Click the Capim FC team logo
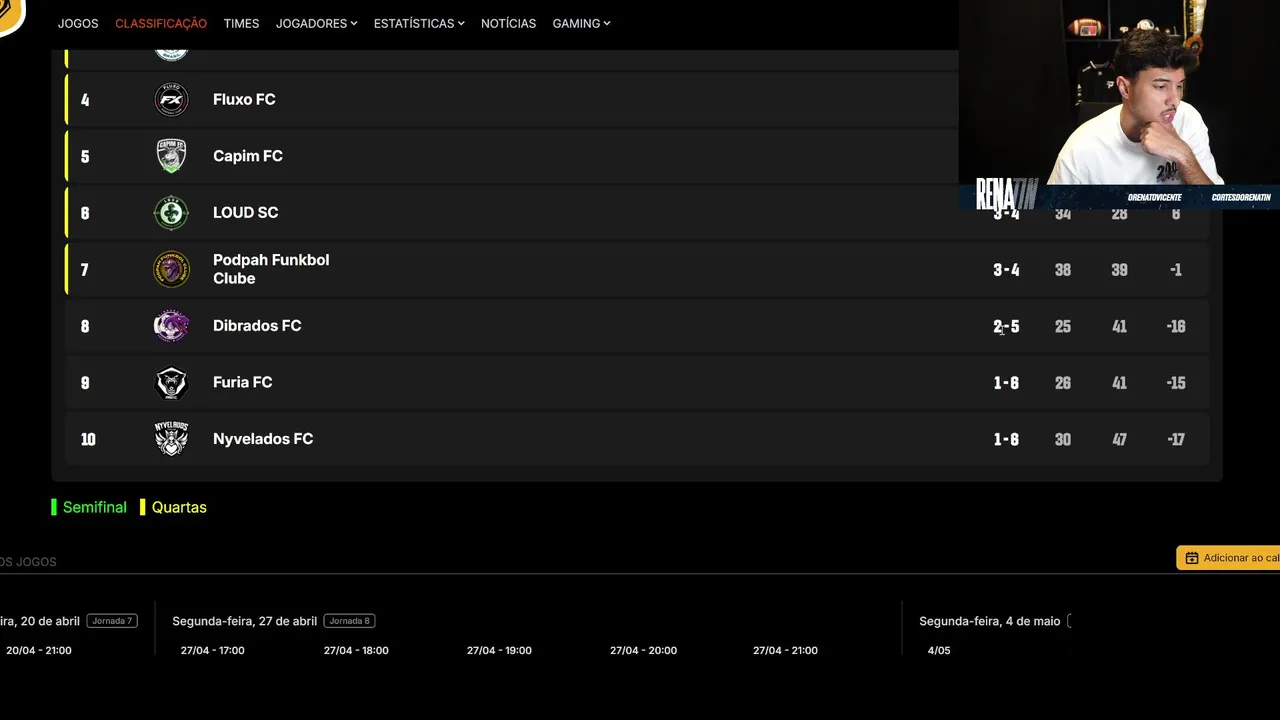This screenshot has height=720, width=1280. coord(171,156)
